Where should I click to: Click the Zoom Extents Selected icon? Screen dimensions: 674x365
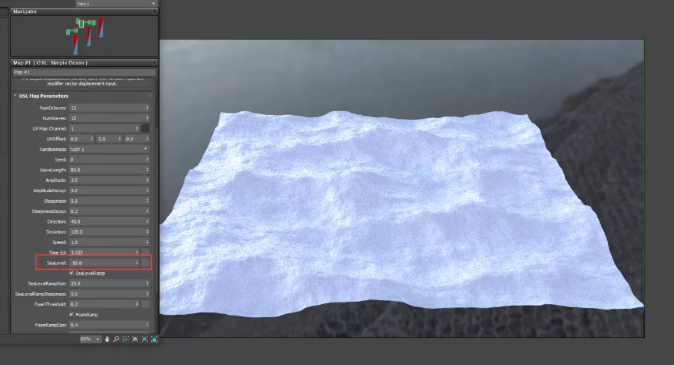(144, 339)
